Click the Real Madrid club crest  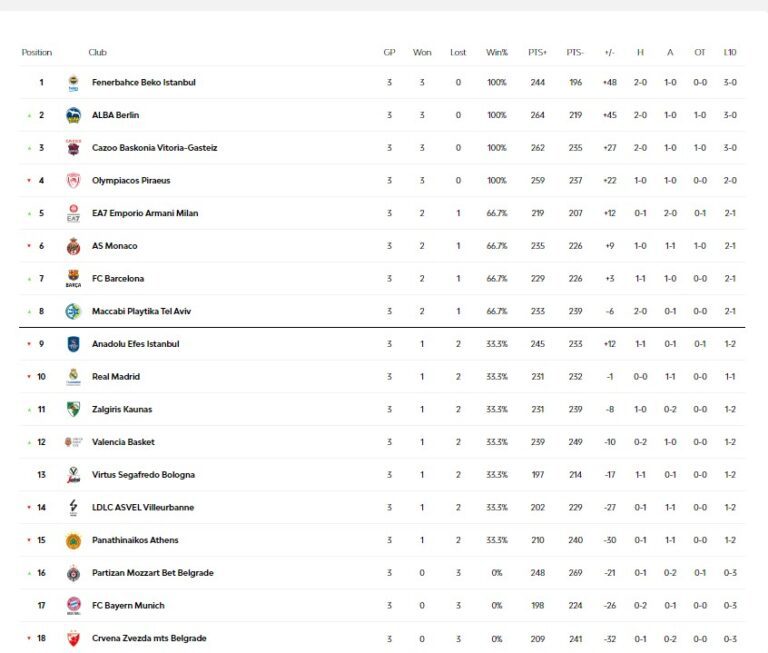(x=73, y=377)
